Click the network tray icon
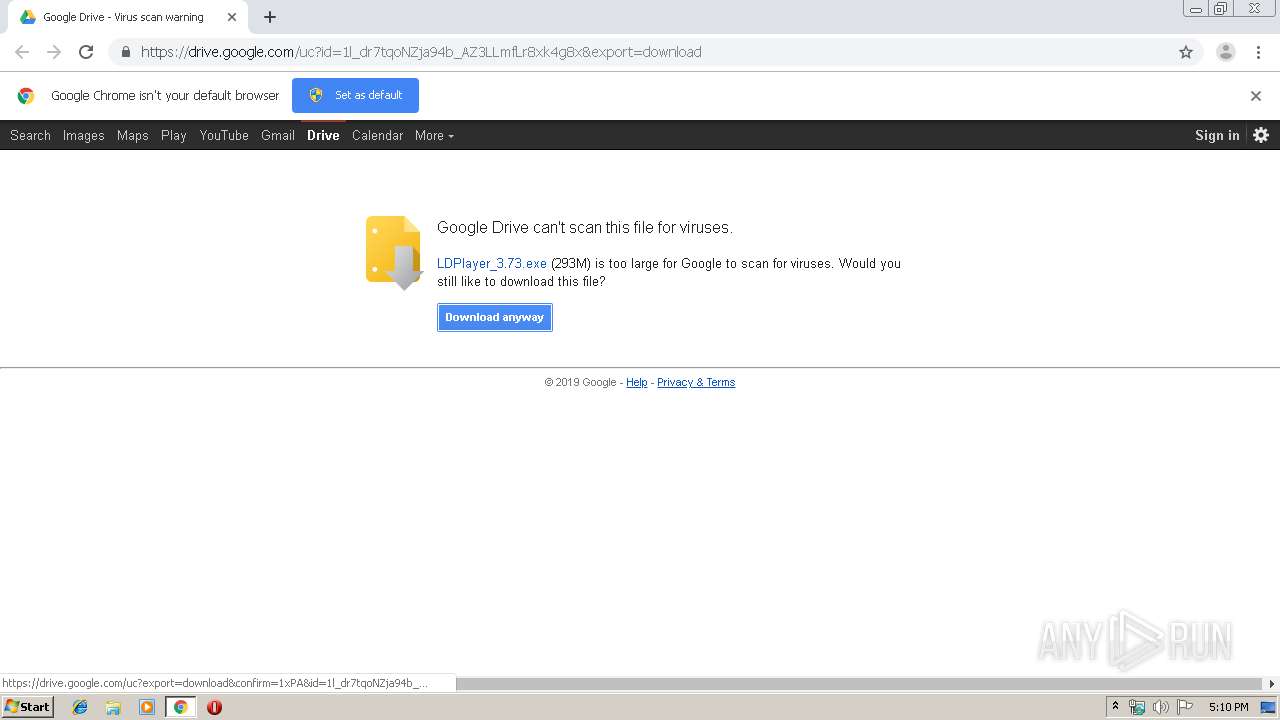 tap(1137, 707)
